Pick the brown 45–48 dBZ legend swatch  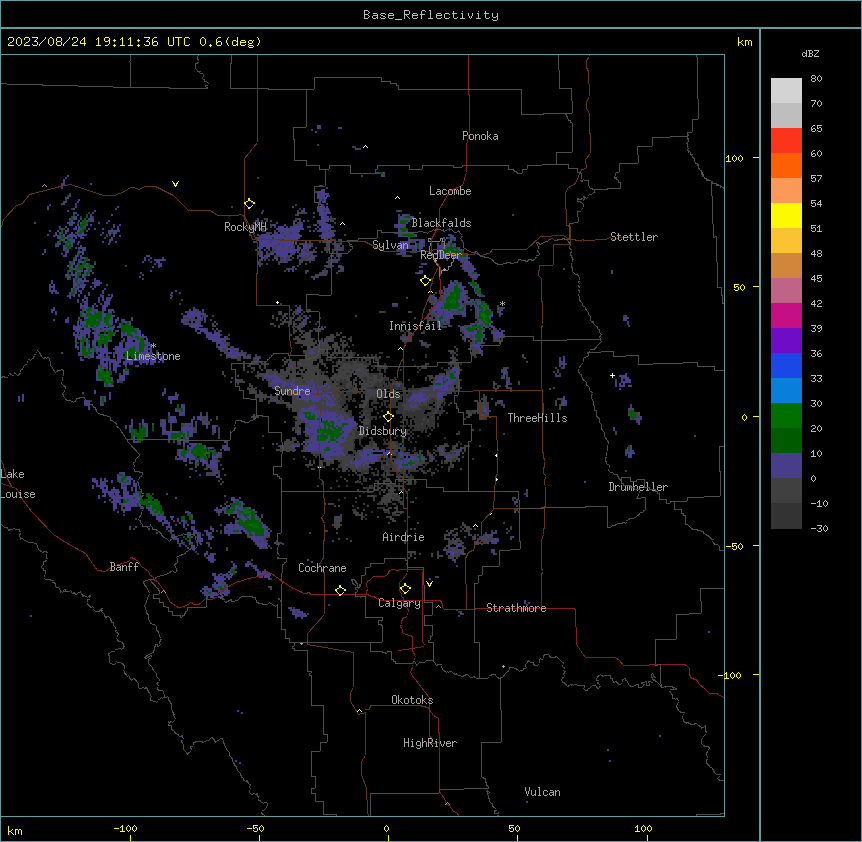tap(786, 265)
